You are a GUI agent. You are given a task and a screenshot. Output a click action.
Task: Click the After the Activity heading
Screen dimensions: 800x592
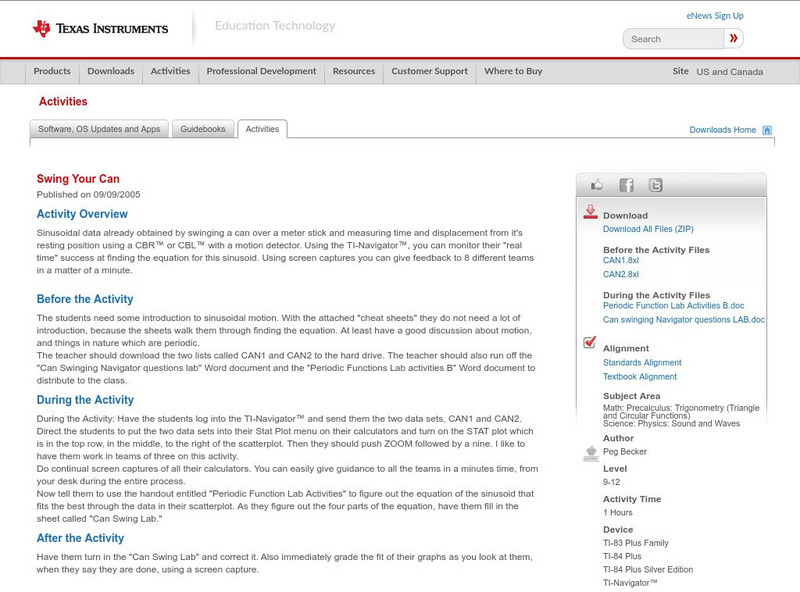(80, 538)
